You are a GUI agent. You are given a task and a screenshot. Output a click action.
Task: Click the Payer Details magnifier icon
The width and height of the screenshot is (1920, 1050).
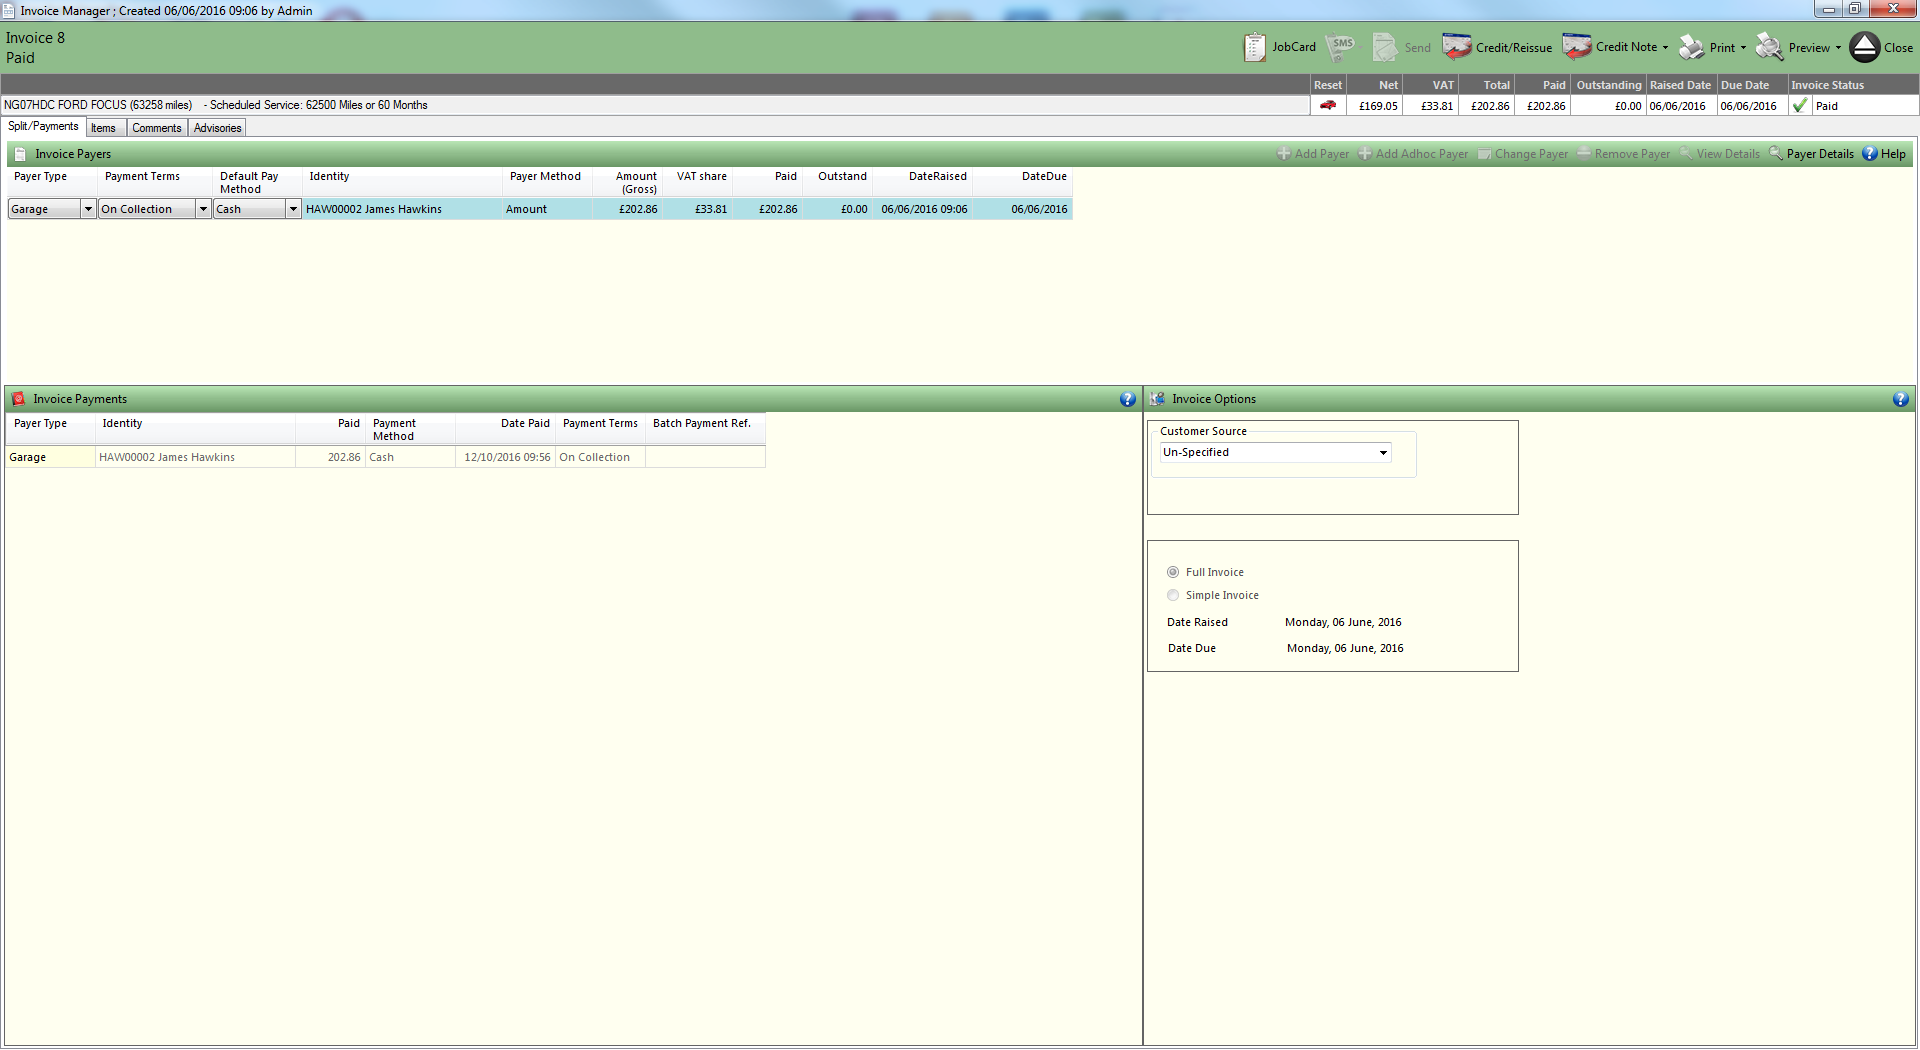[x=1776, y=154]
